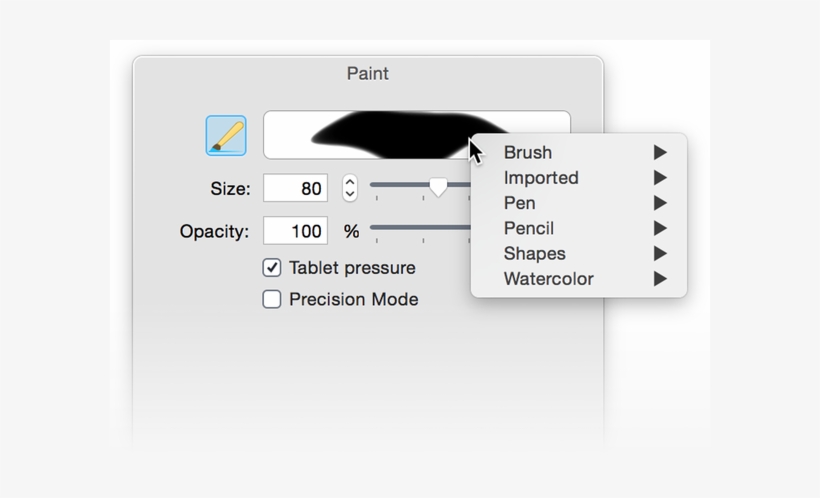Click the Opacity input field
This screenshot has height=498, width=820.
295,231
